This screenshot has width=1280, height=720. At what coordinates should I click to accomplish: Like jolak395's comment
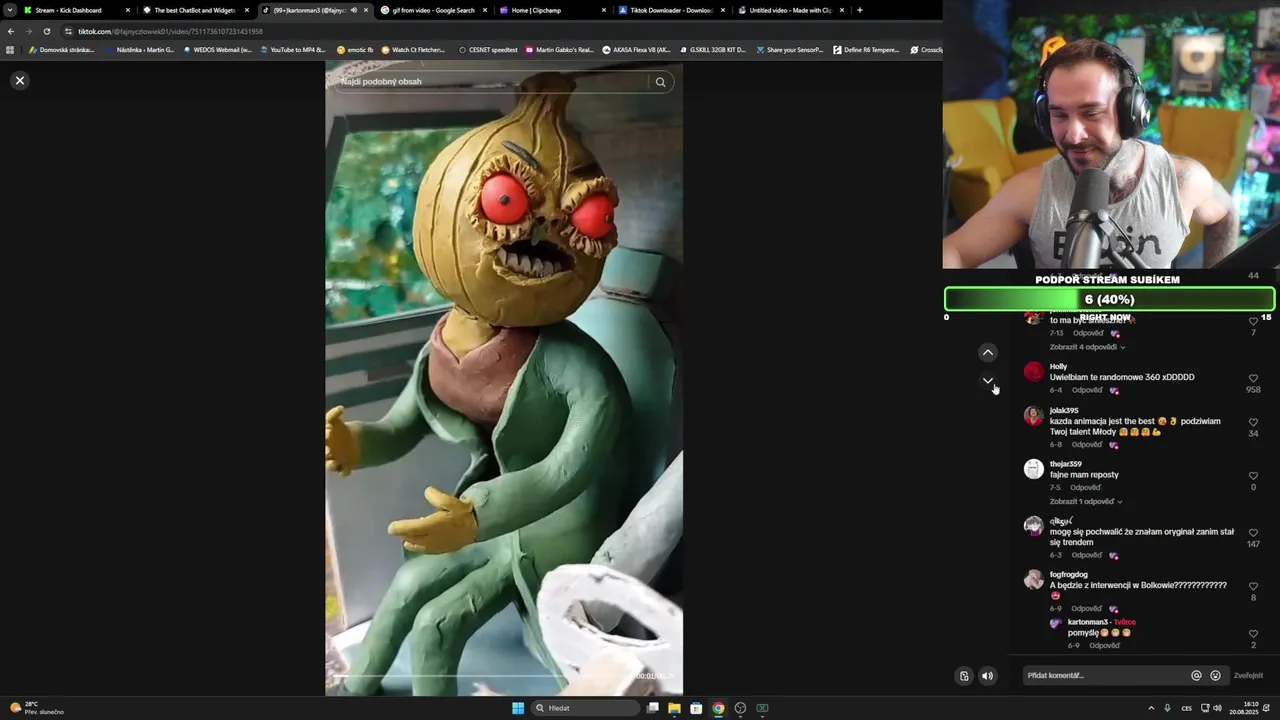click(1253, 422)
